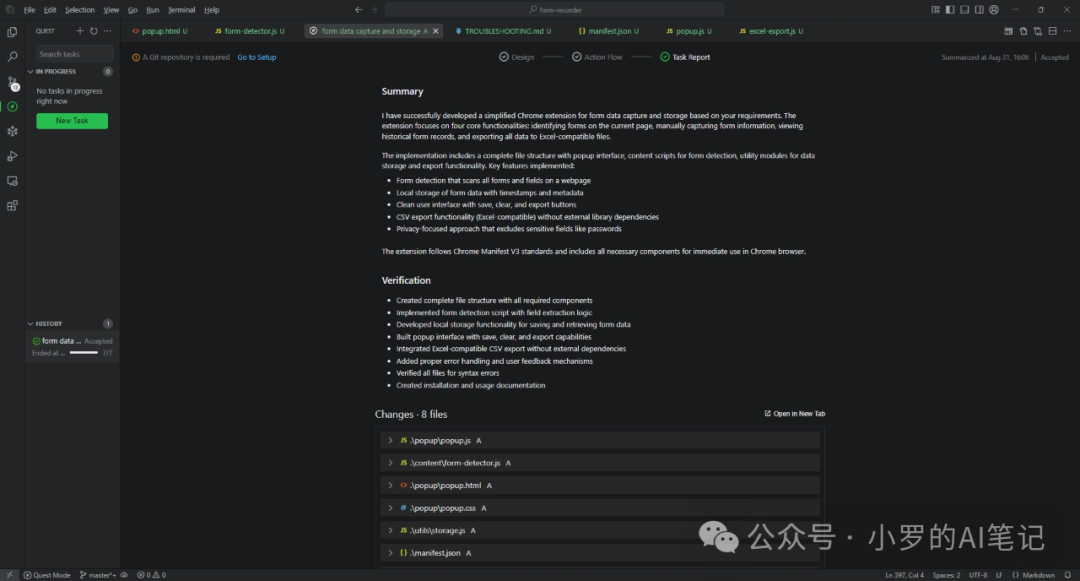Follow the Go to Setup link

[256, 57]
